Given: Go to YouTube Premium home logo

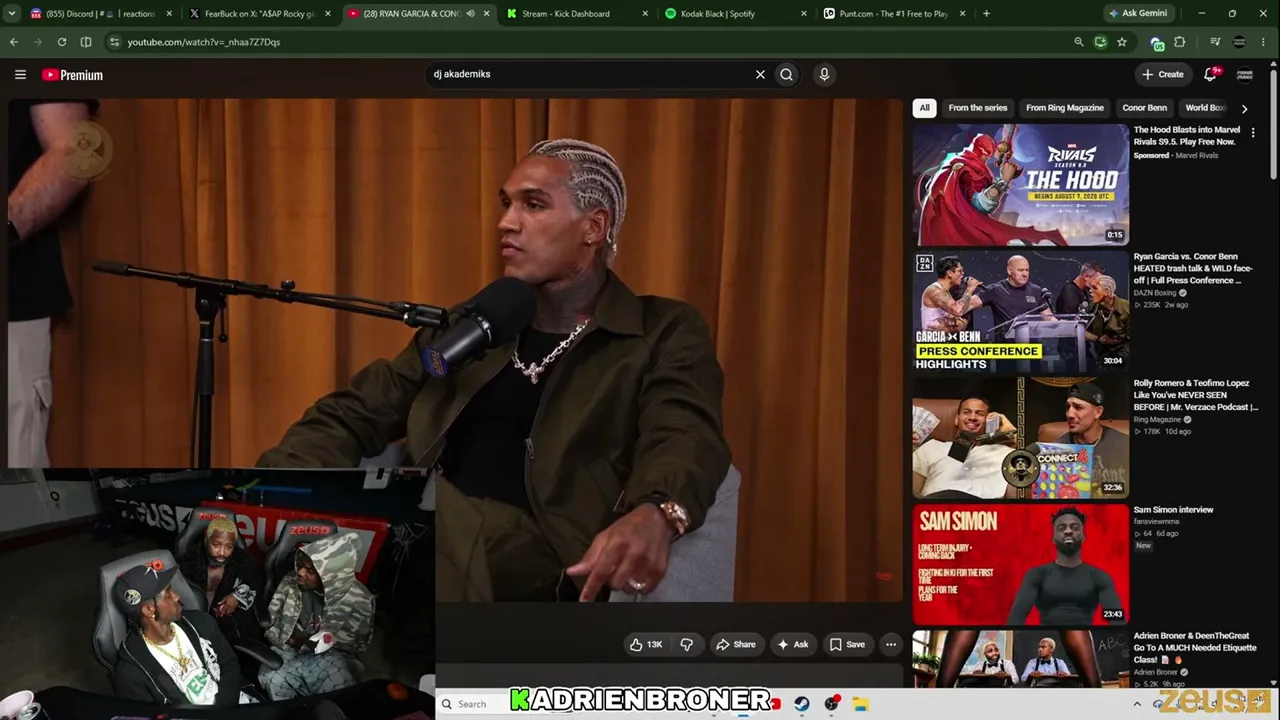Looking at the screenshot, I should [72, 75].
